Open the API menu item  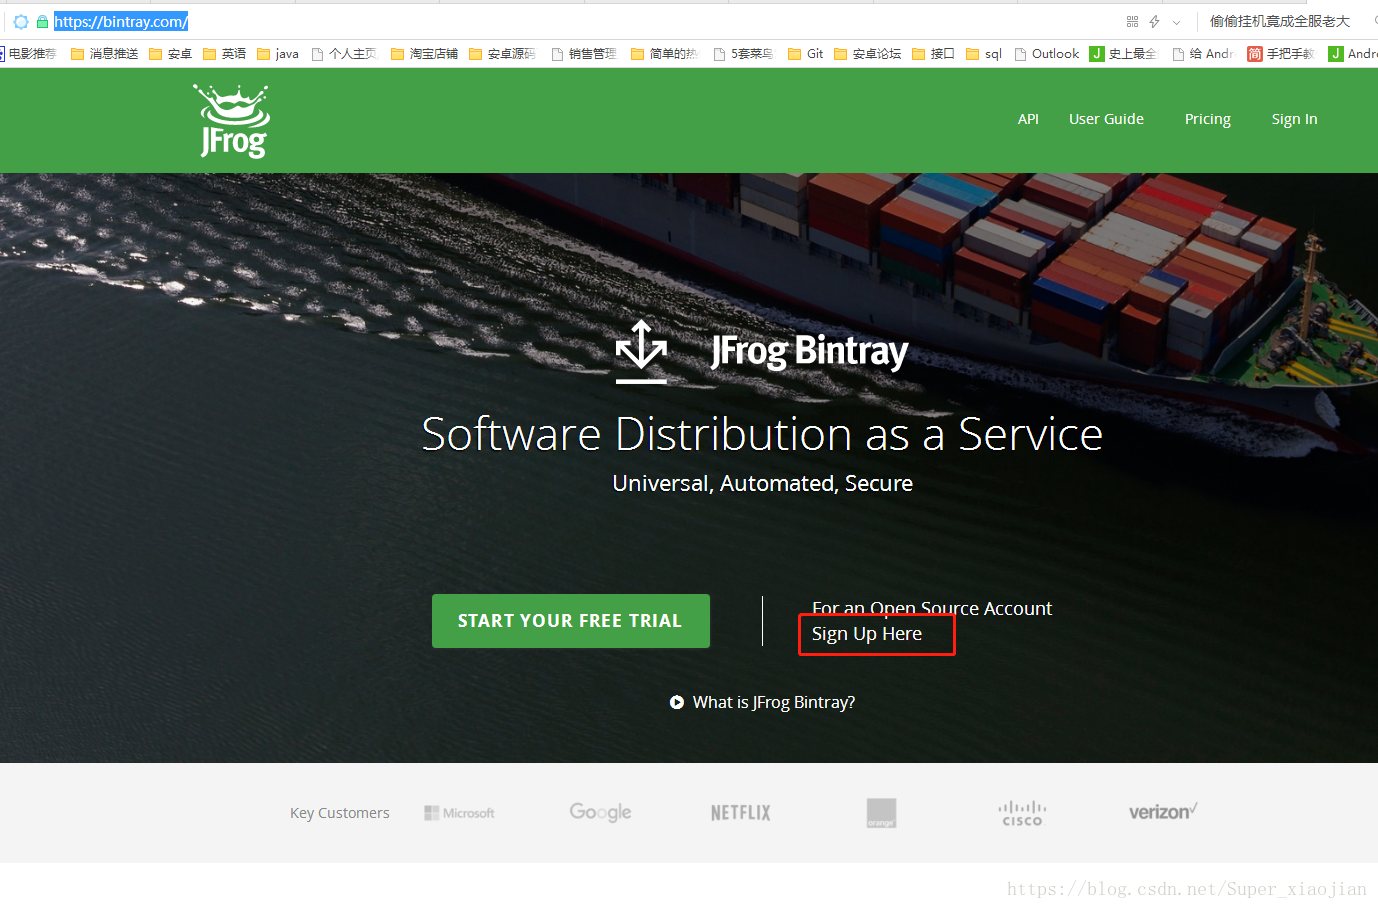[x=1028, y=119]
